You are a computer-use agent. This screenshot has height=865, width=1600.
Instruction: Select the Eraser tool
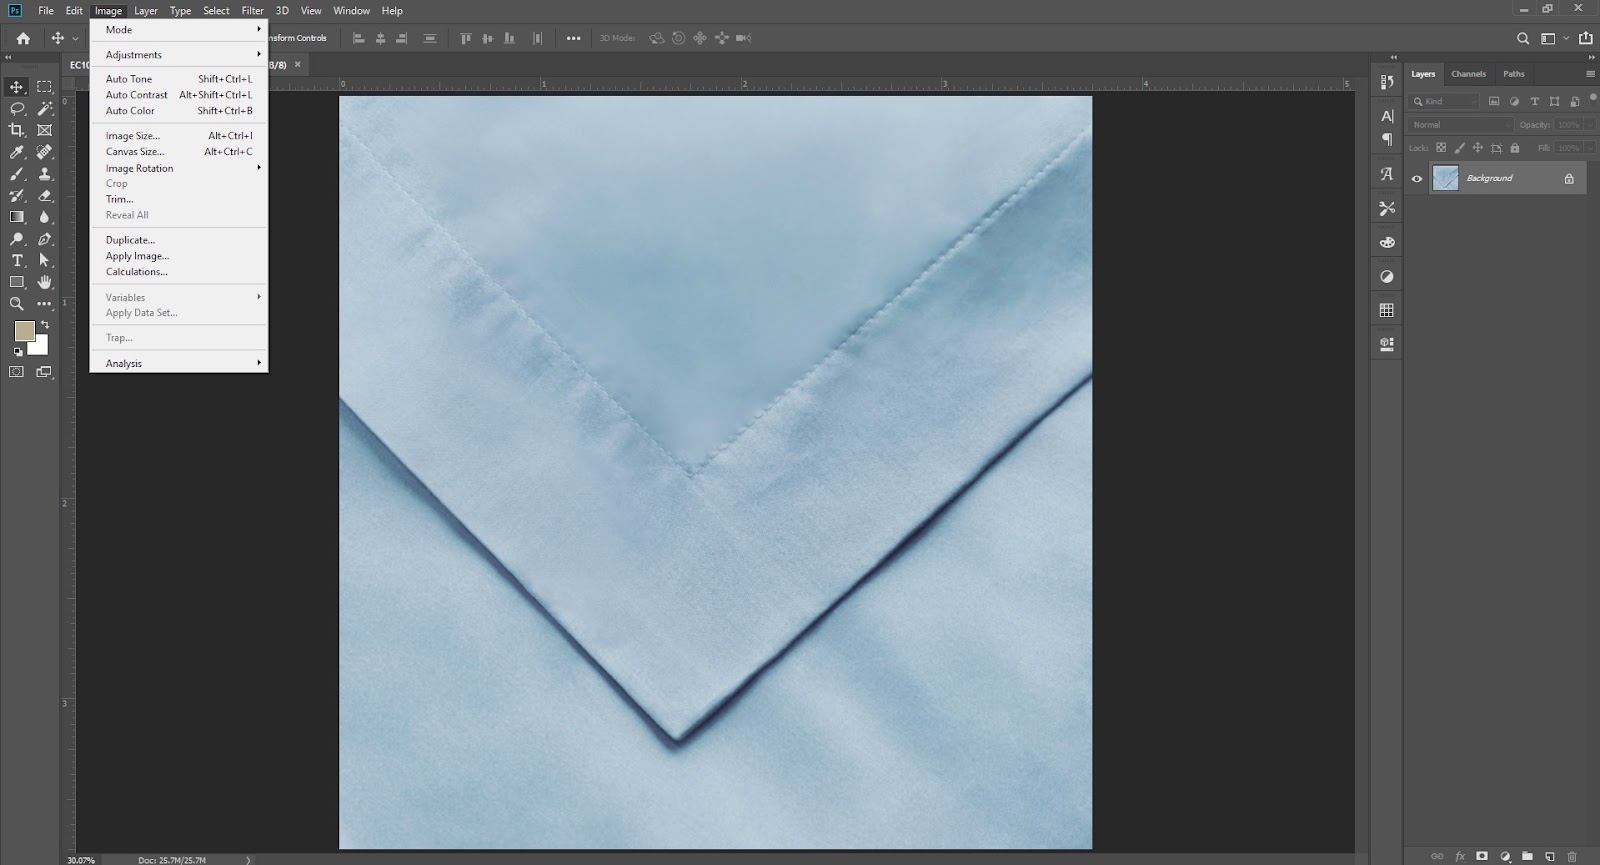pyautogui.click(x=45, y=196)
